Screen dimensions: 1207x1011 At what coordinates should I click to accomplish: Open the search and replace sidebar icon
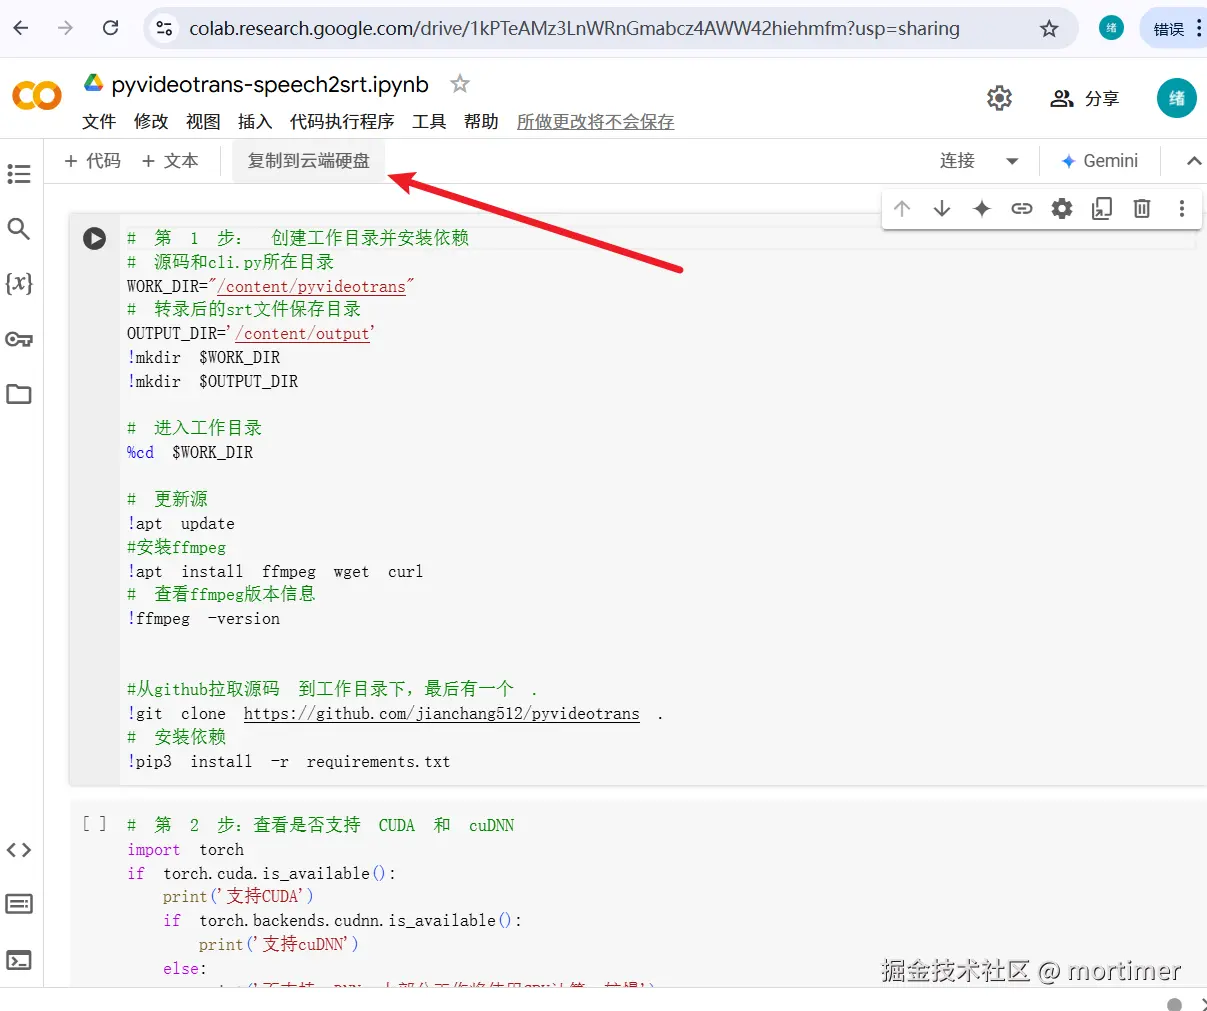[x=19, y=229]
